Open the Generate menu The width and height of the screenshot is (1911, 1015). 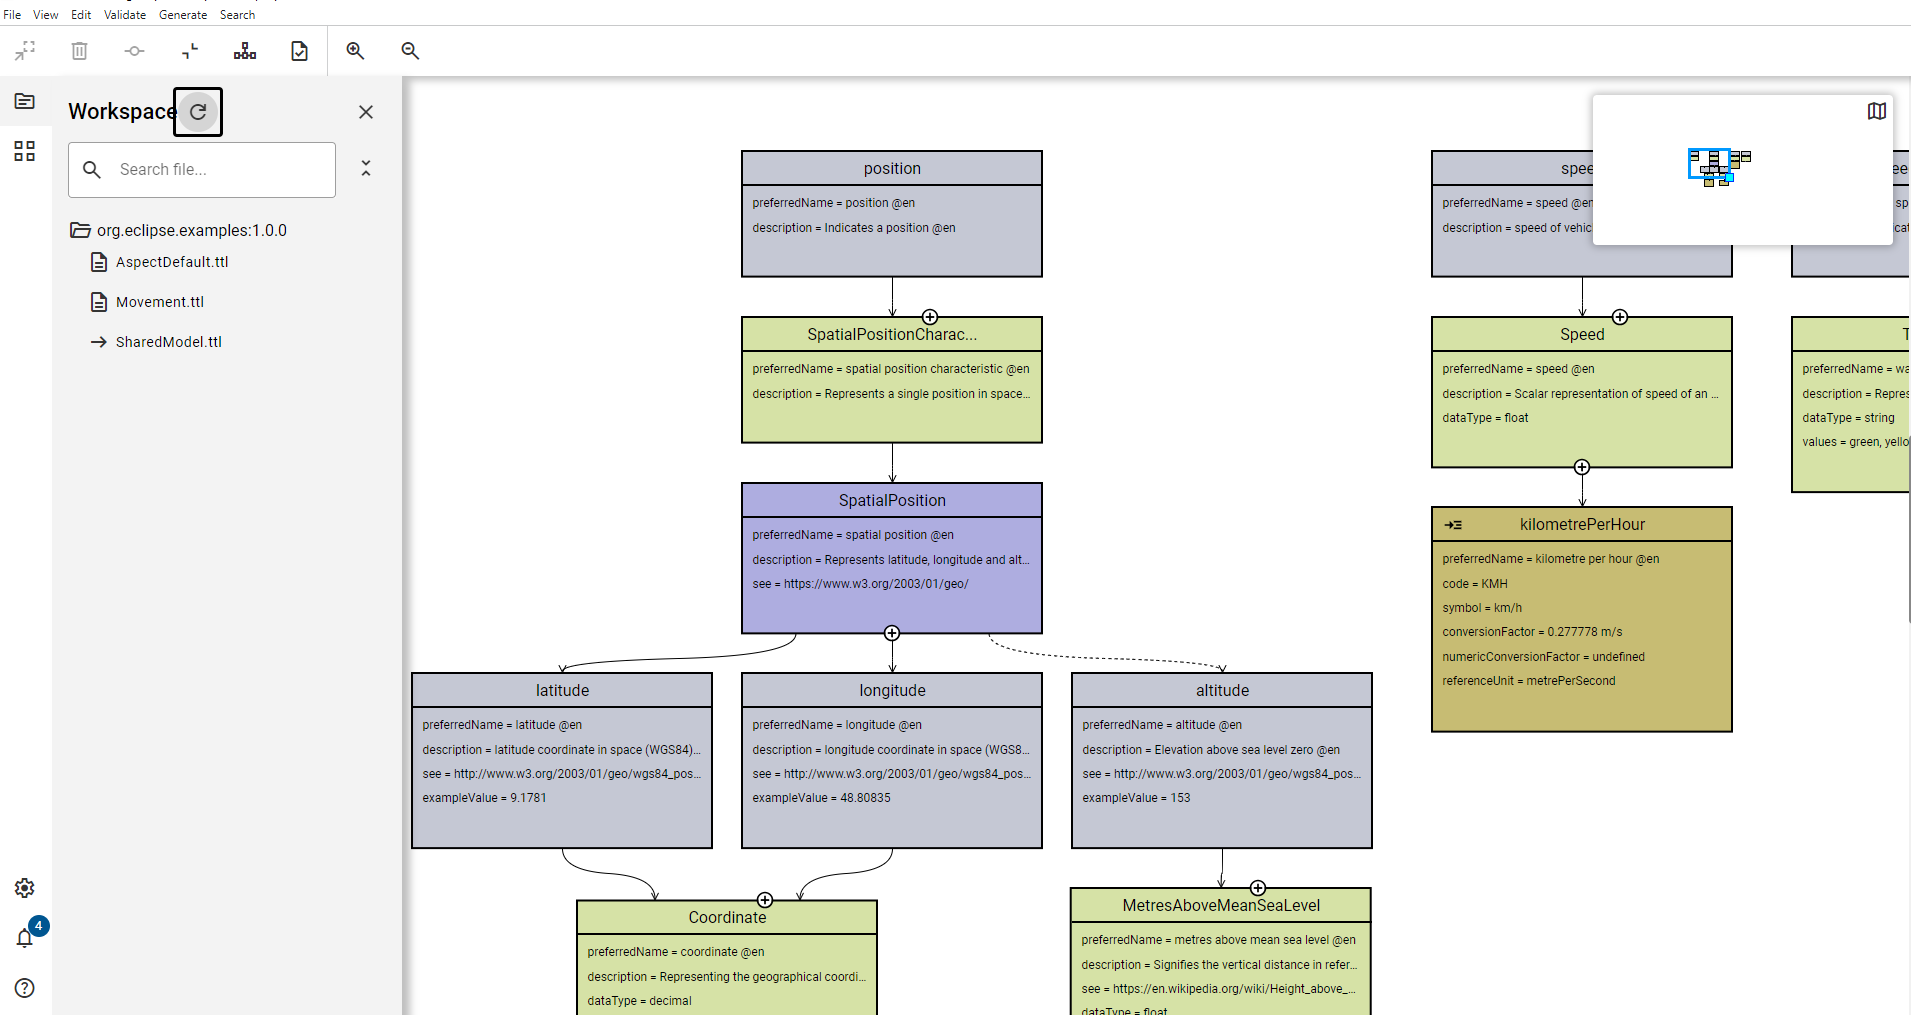tap(183, 14)
